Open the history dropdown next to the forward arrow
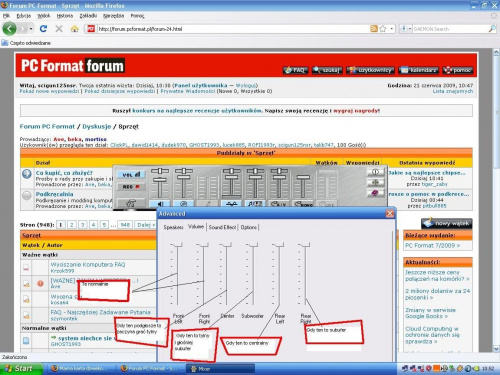The image size is (500, 375). point(31,29)
